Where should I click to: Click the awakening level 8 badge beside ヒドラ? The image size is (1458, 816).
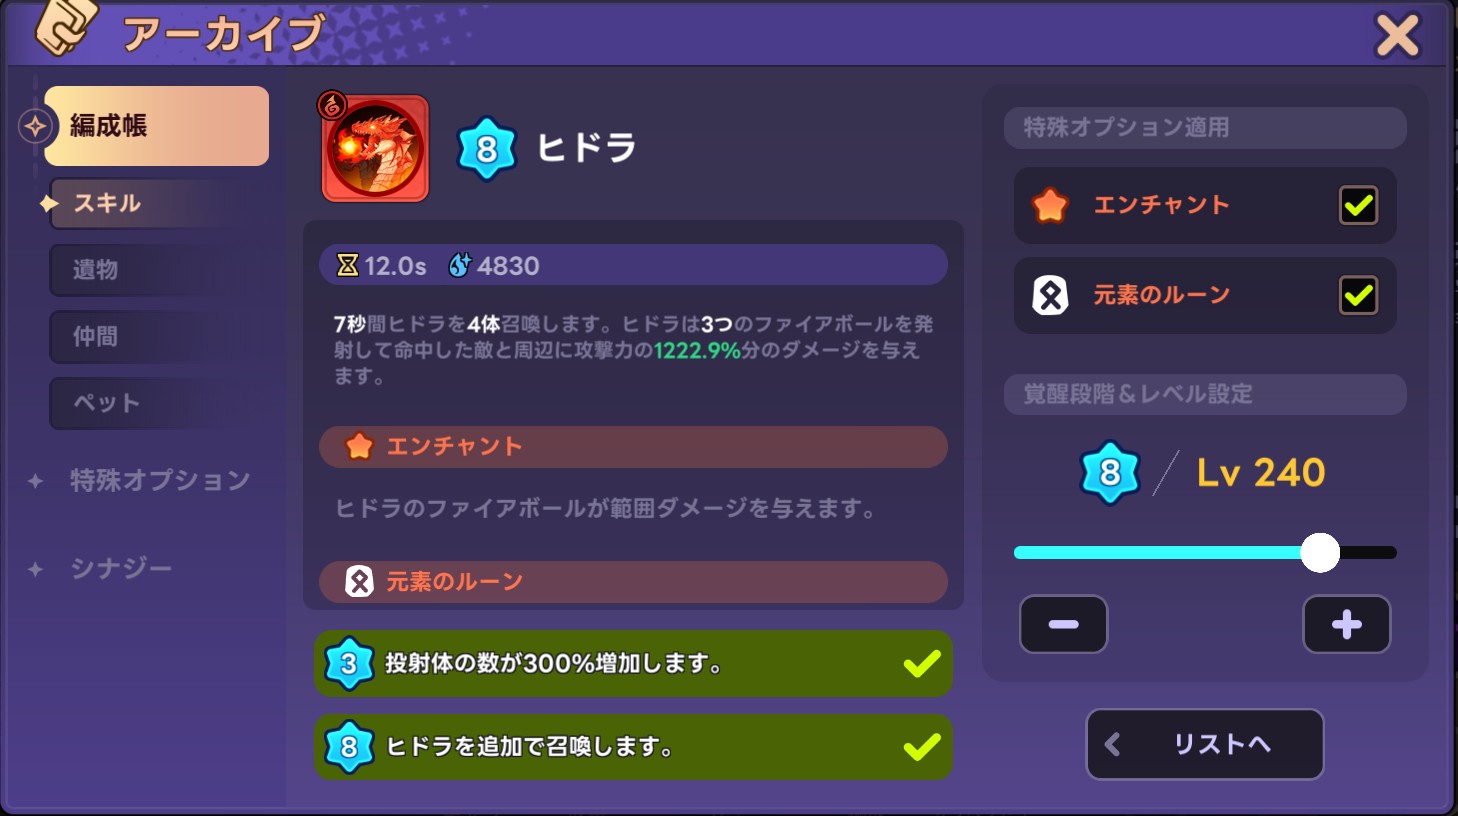[486, 149]
